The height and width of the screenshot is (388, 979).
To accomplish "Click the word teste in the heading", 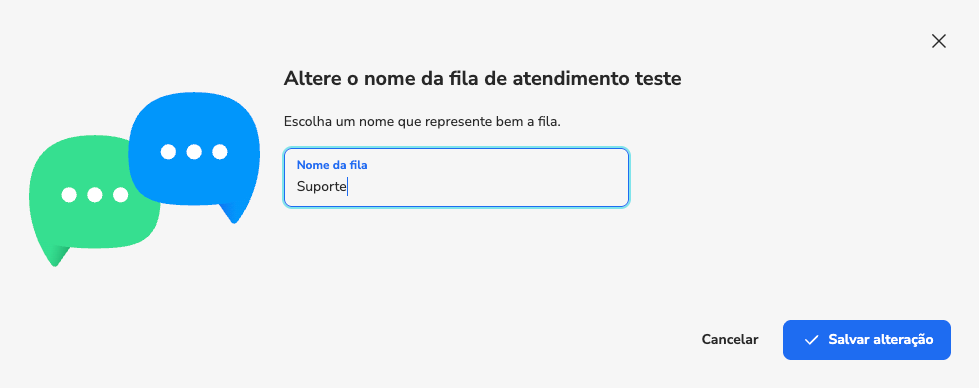I will pyautogui.click(x=657, y=79).
